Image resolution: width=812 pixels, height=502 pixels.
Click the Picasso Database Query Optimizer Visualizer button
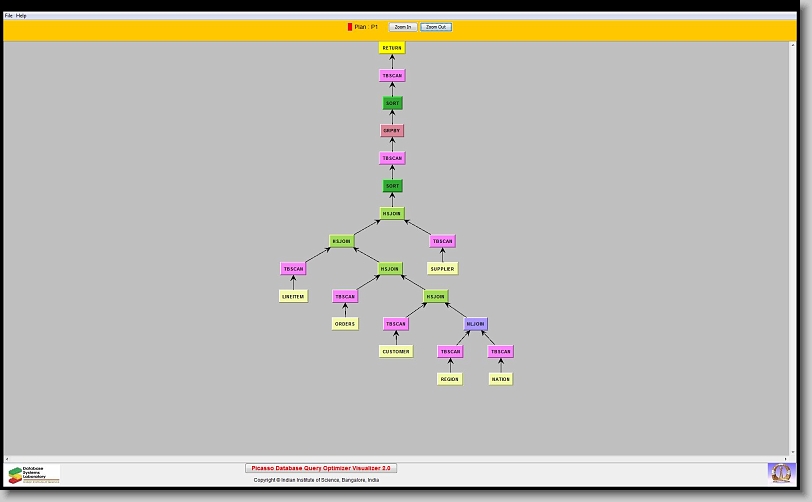coord(321,468)
